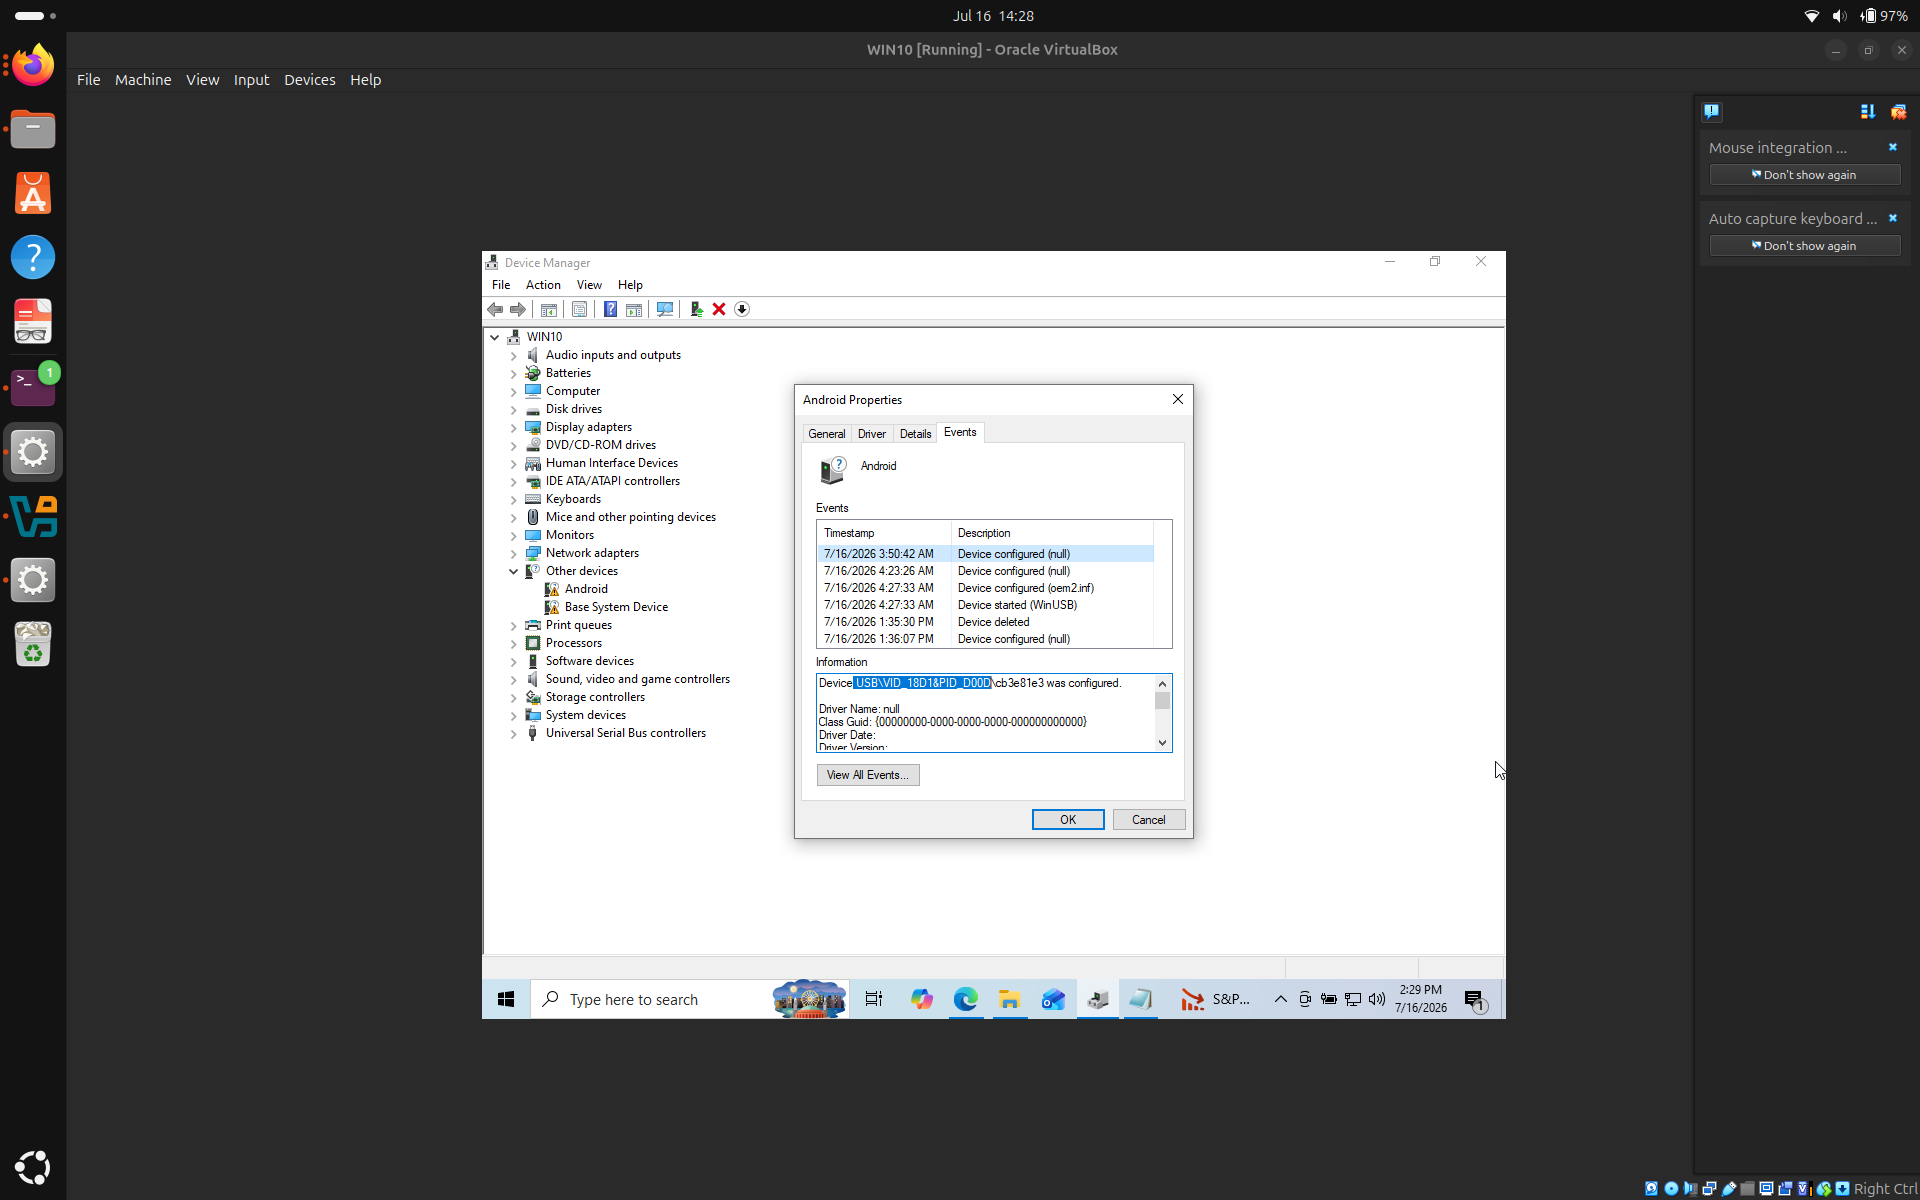Open the Terminal from the Ubuntu dock
Image resolution: width=1920 pixels, height=1200 pixels.
(x=33, y=387)
